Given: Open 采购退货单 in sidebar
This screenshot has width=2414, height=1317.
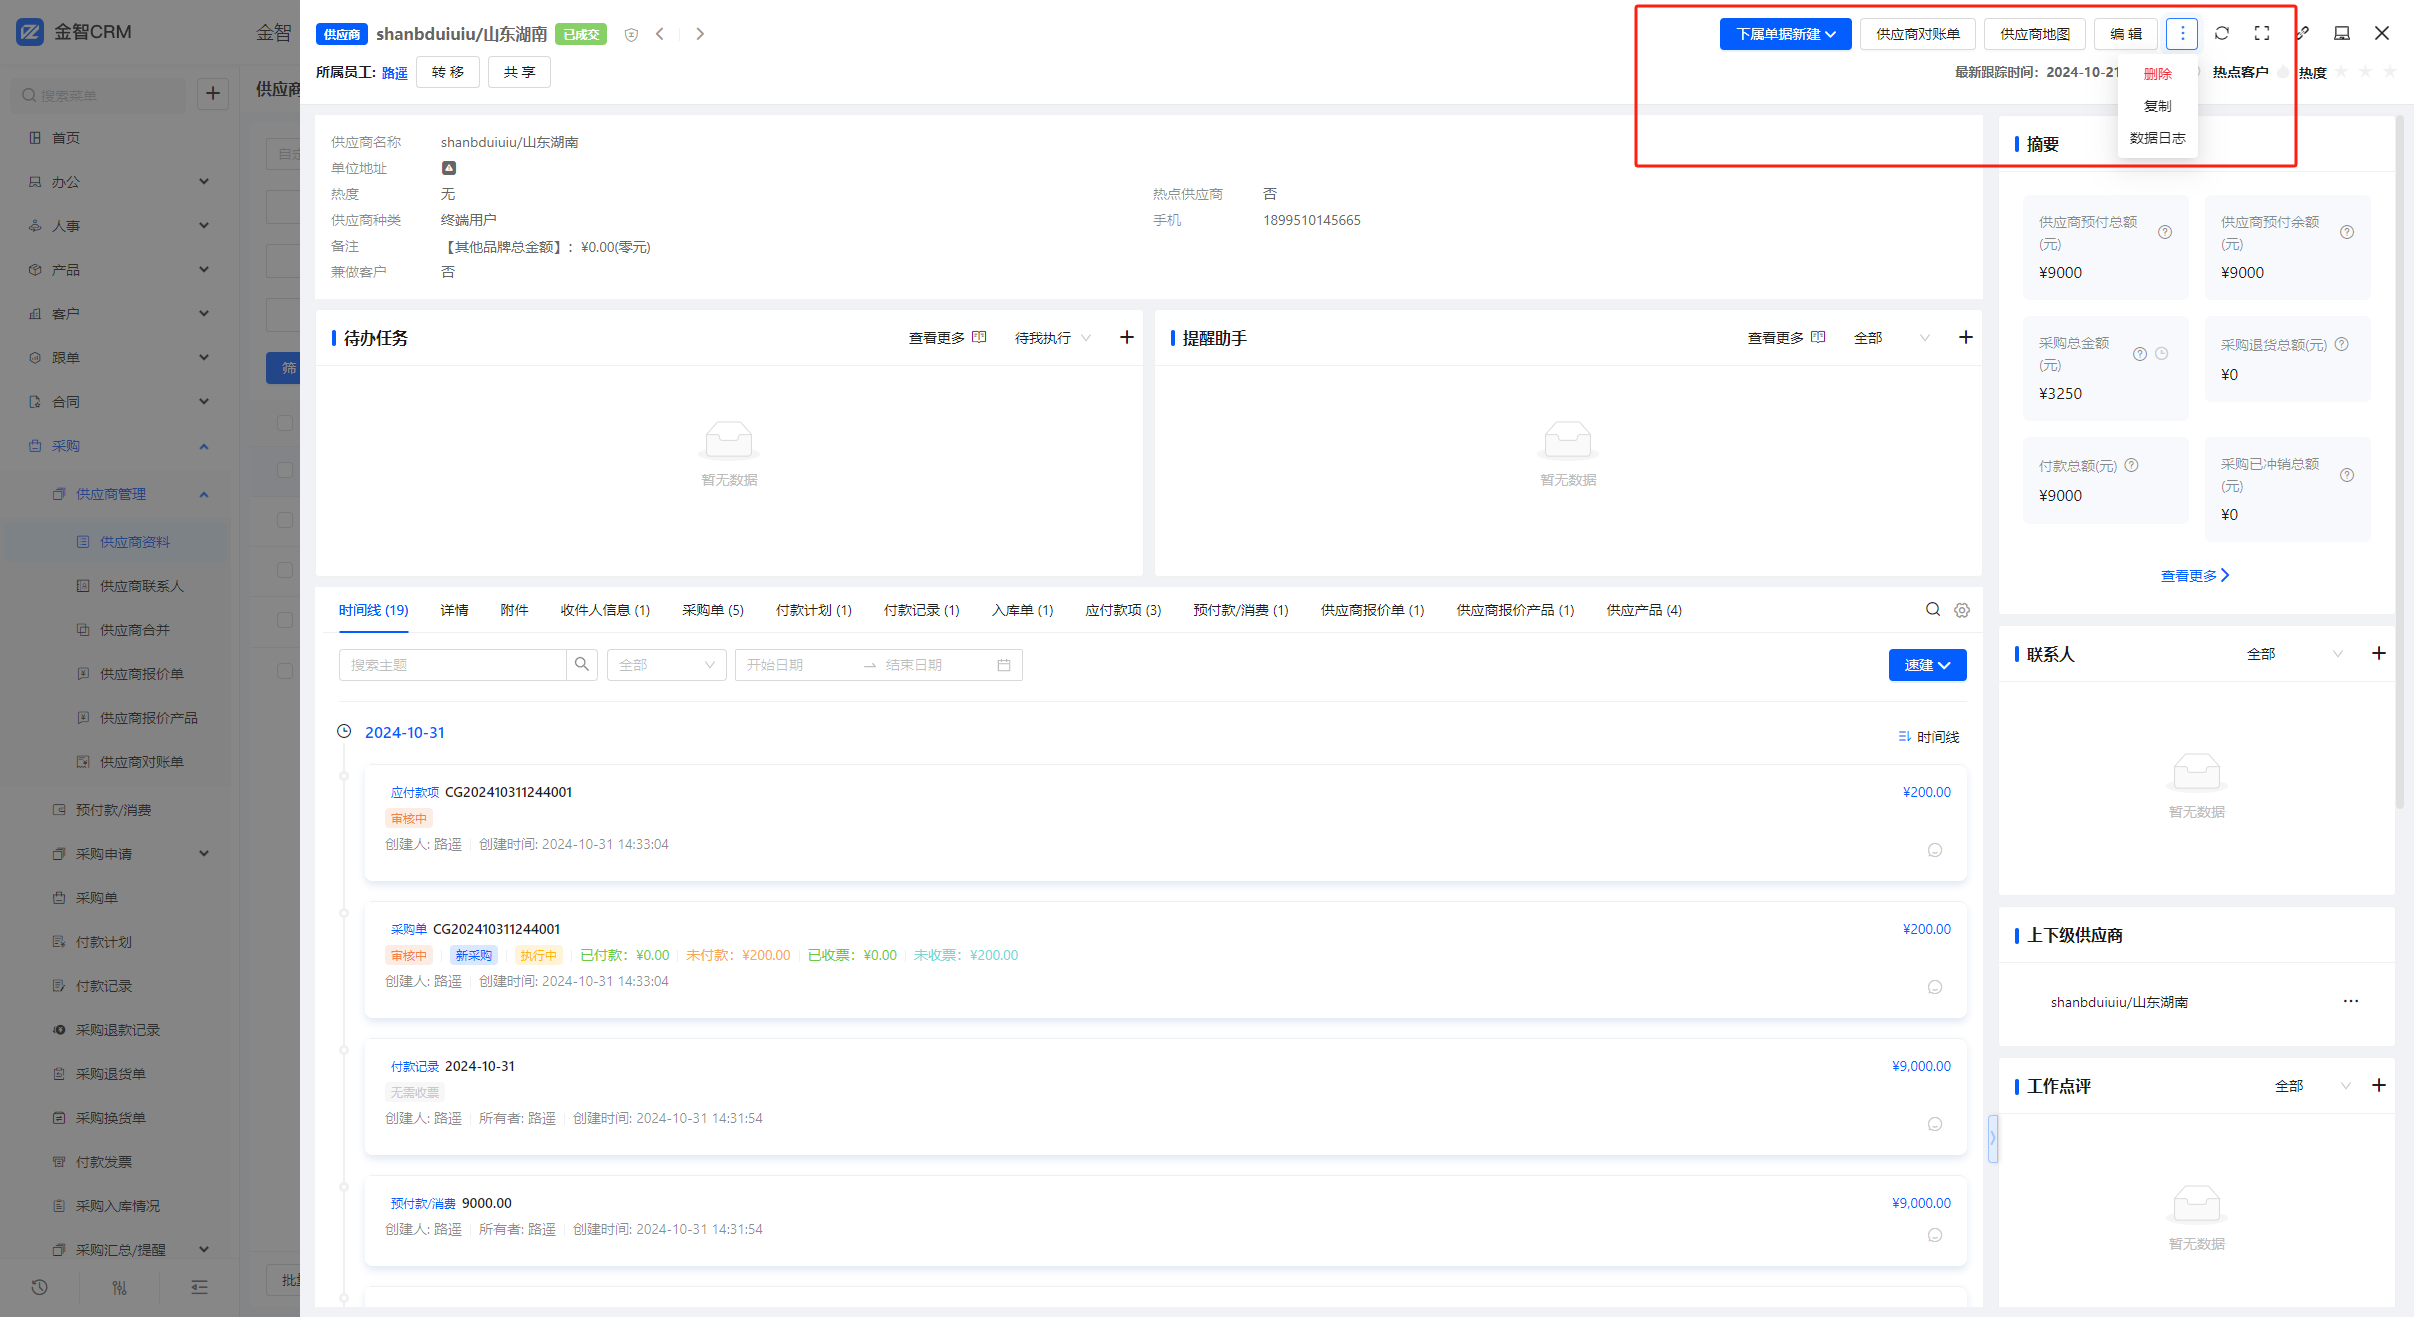Looking at the screenshot, I should (x=110, y=1074).
